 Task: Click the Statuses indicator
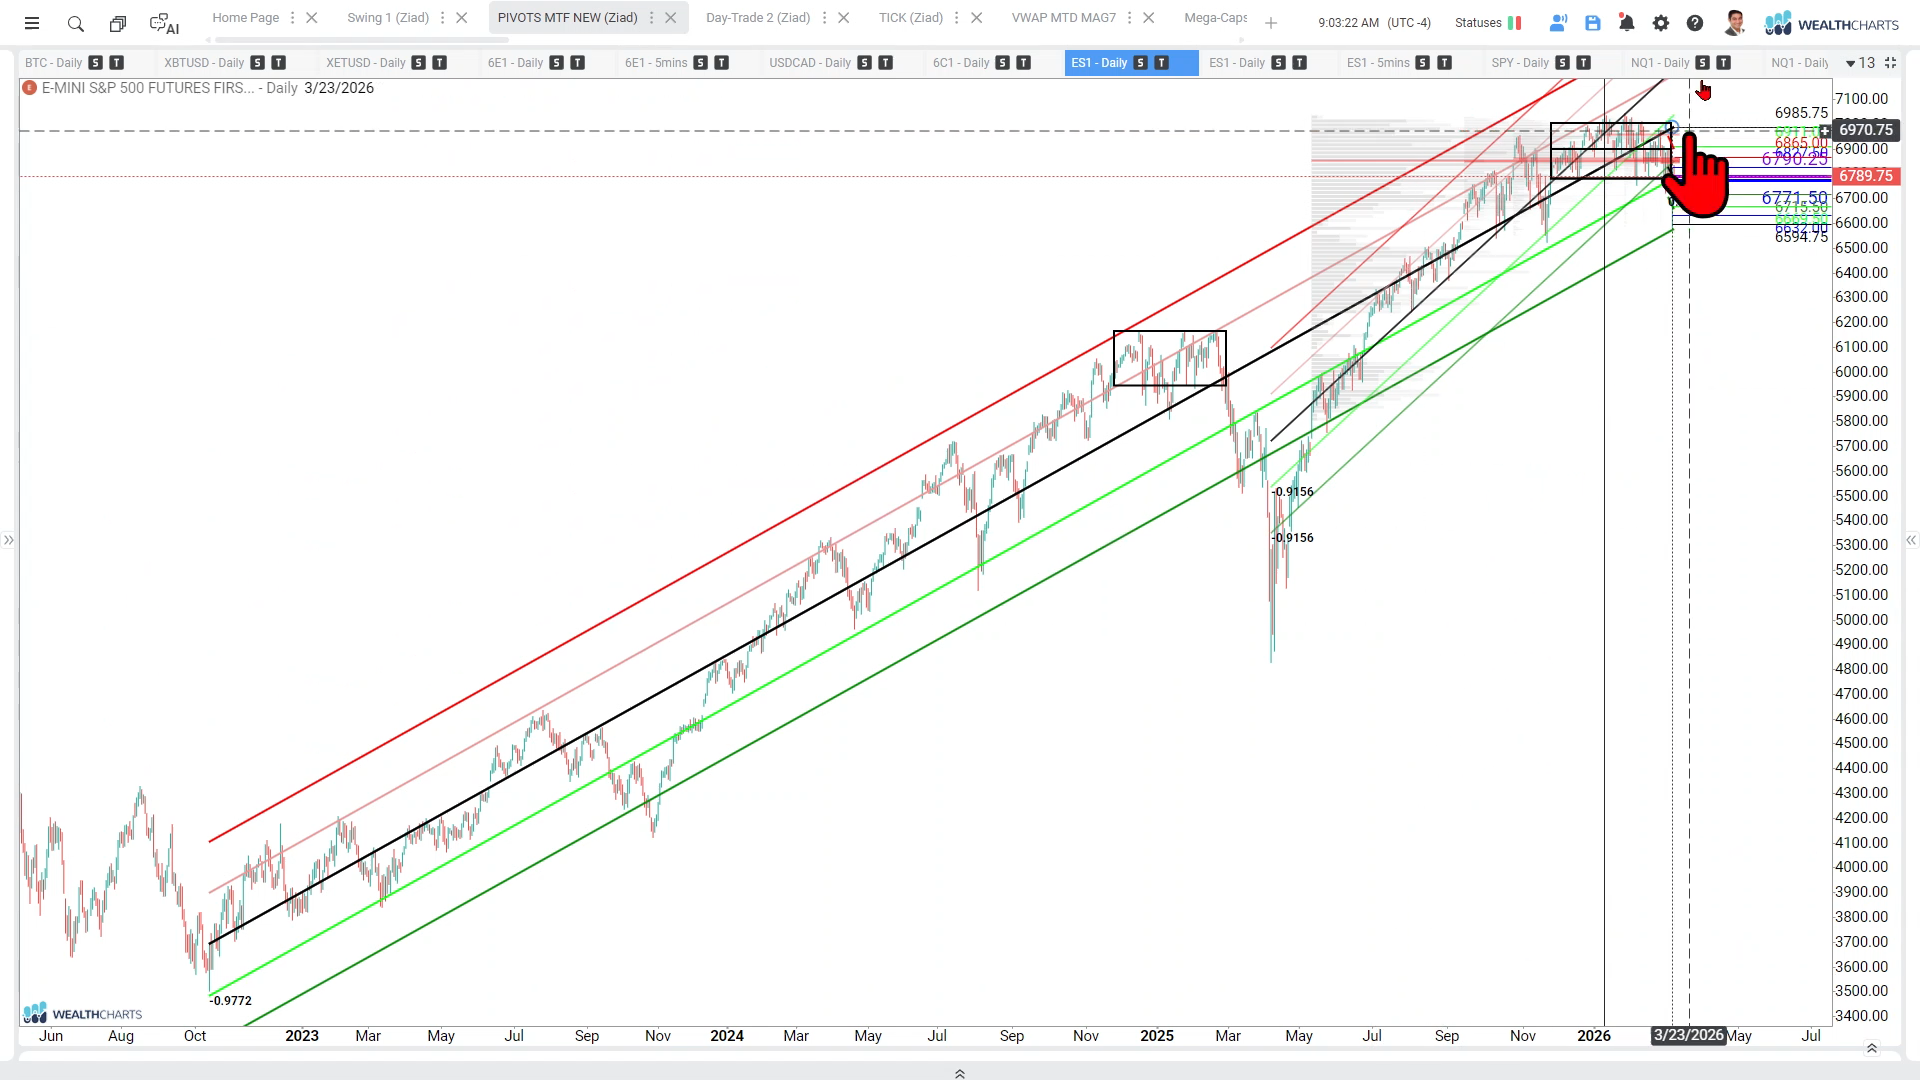click(x=1487, y=23)
